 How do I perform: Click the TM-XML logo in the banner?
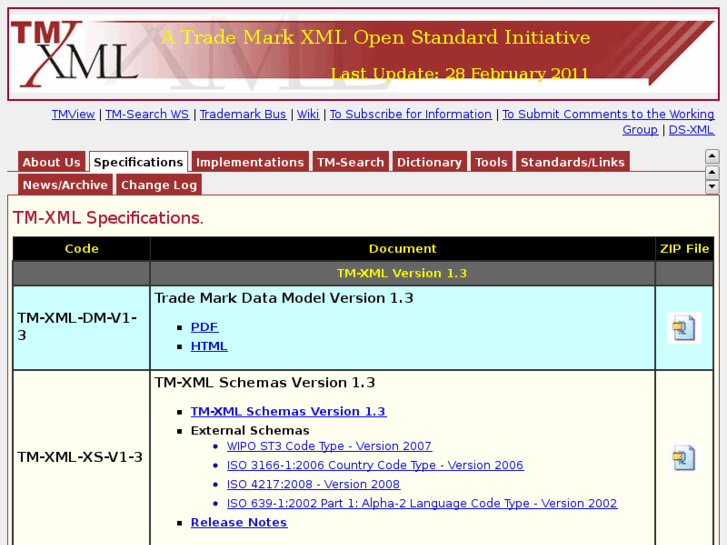pyautogui.click(x=74, y=54)
